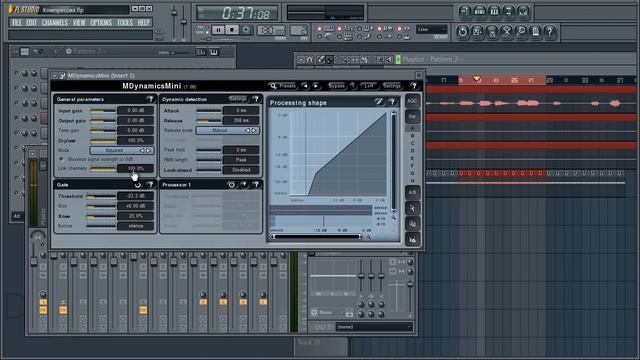Screen dimensions: 640x360
Task: Open Gate section help question mark
Action: pyautogui.click(x=150, y=185)
